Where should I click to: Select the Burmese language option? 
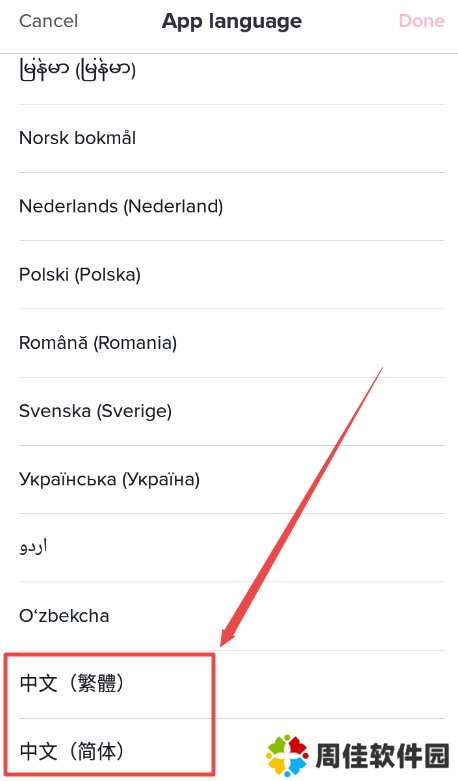tap(231, 71)
